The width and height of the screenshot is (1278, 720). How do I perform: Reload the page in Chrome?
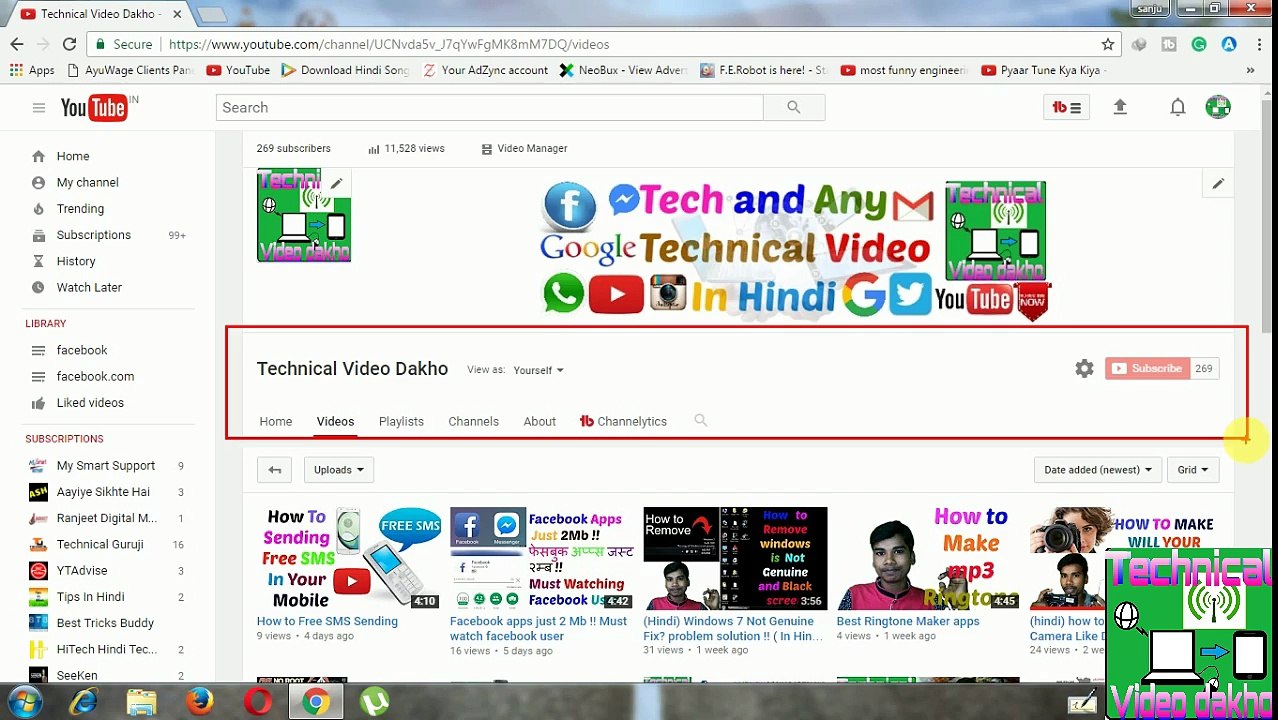point(69,44)
